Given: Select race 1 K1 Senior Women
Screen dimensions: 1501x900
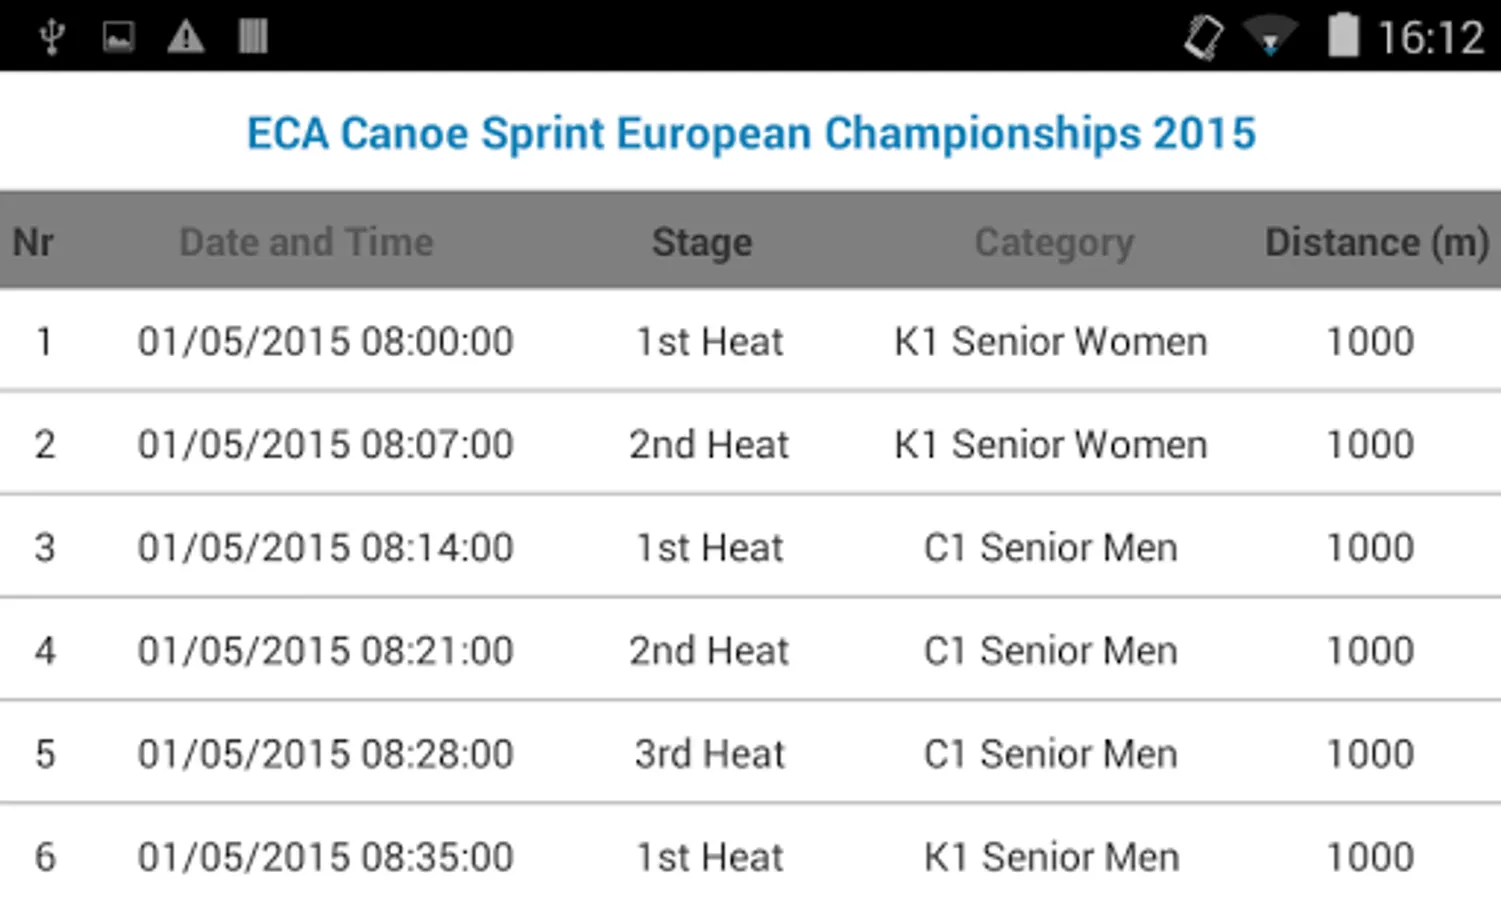Looking at the screenshot, I should 750,342.
